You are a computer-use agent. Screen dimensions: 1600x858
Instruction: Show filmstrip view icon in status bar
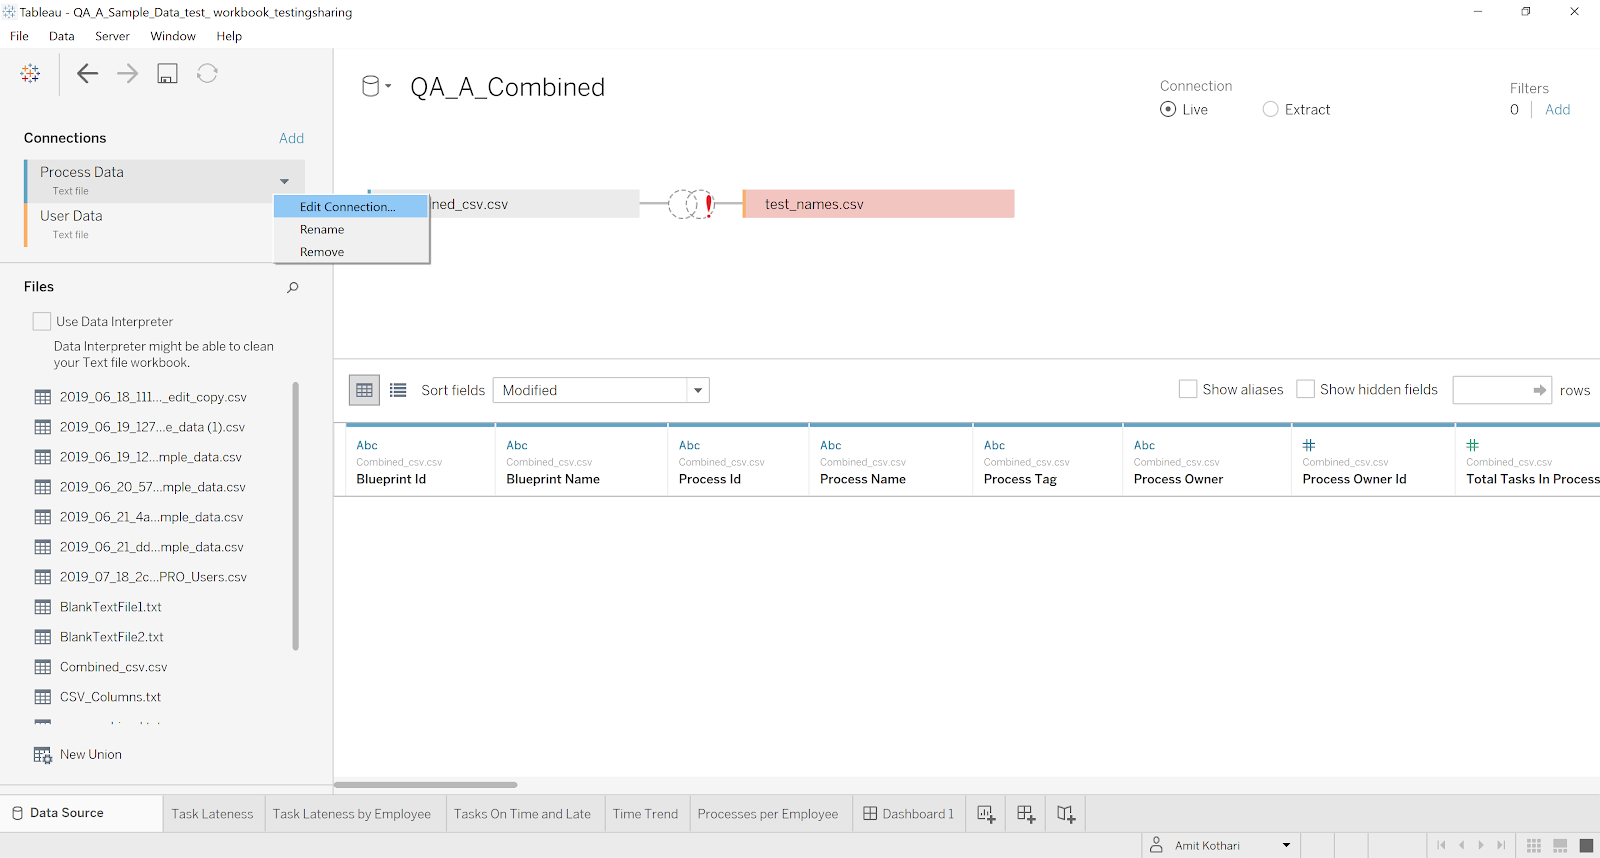[1560, 846]
